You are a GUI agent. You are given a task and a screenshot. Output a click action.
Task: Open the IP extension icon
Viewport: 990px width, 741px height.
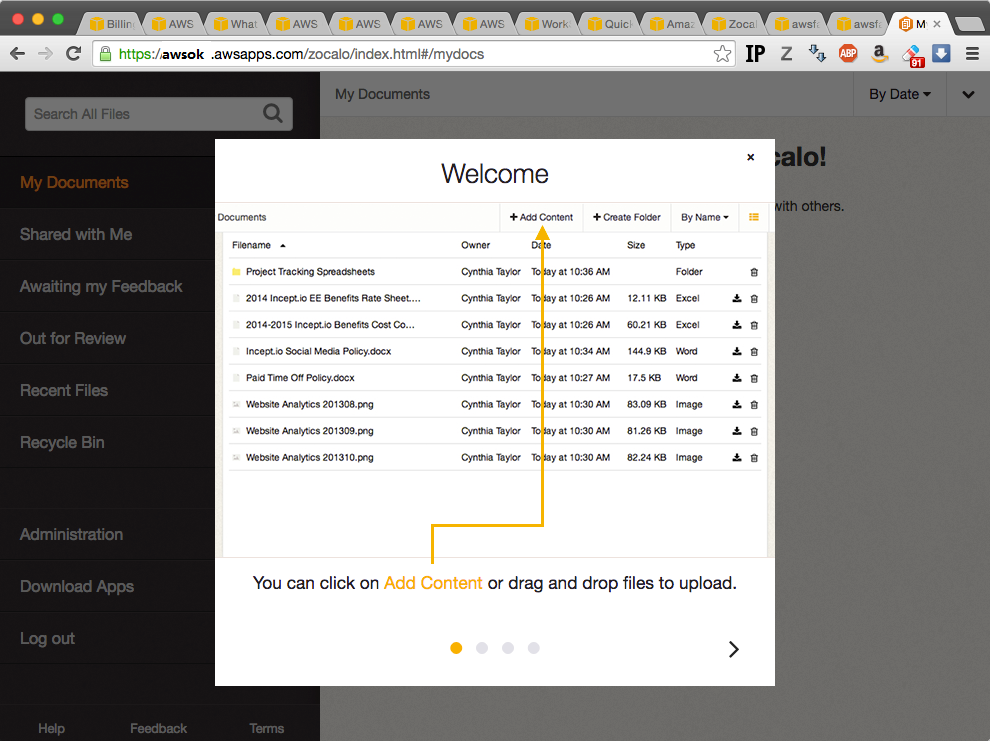pyautogui.click(x=755, y=54)
